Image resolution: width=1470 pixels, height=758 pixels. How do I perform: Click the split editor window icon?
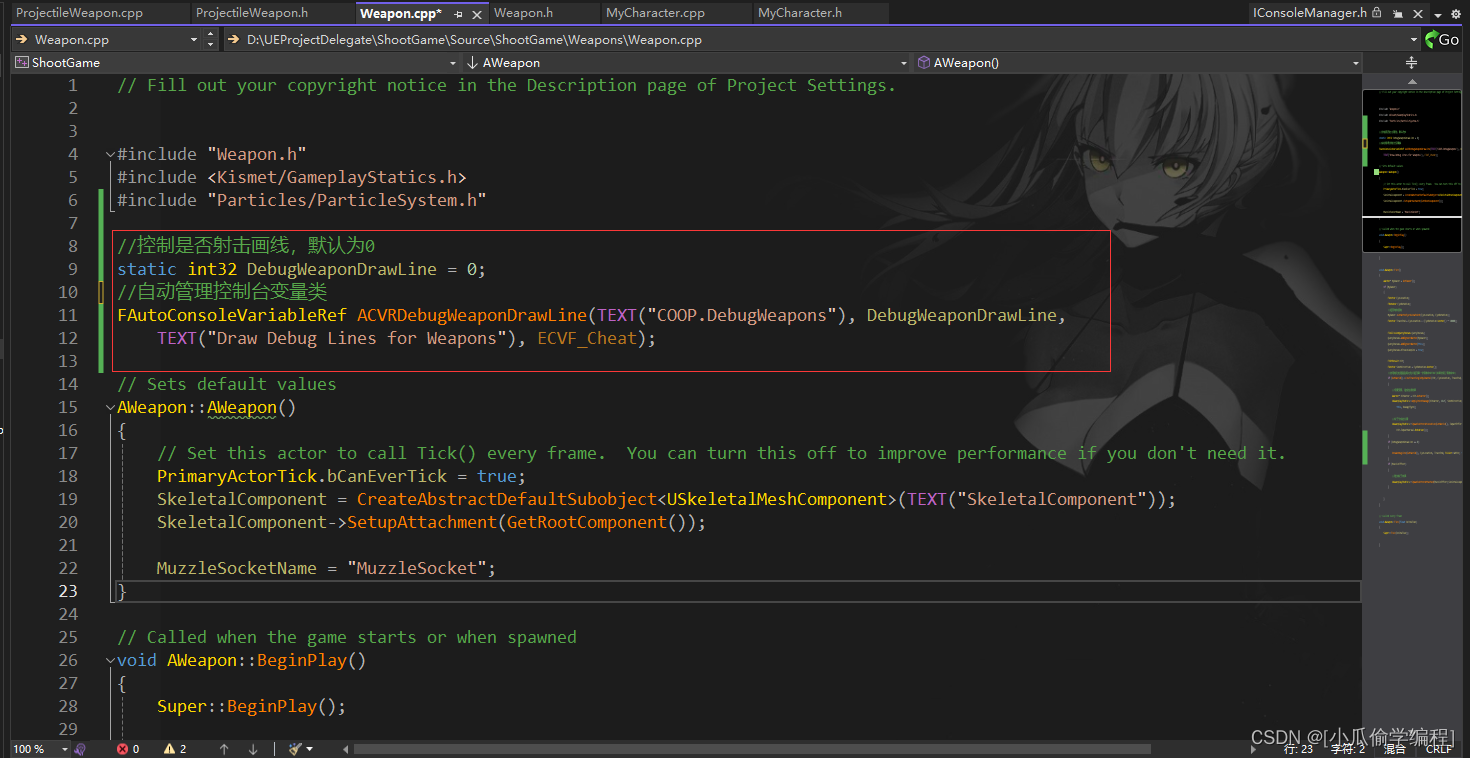(1411, 62)
